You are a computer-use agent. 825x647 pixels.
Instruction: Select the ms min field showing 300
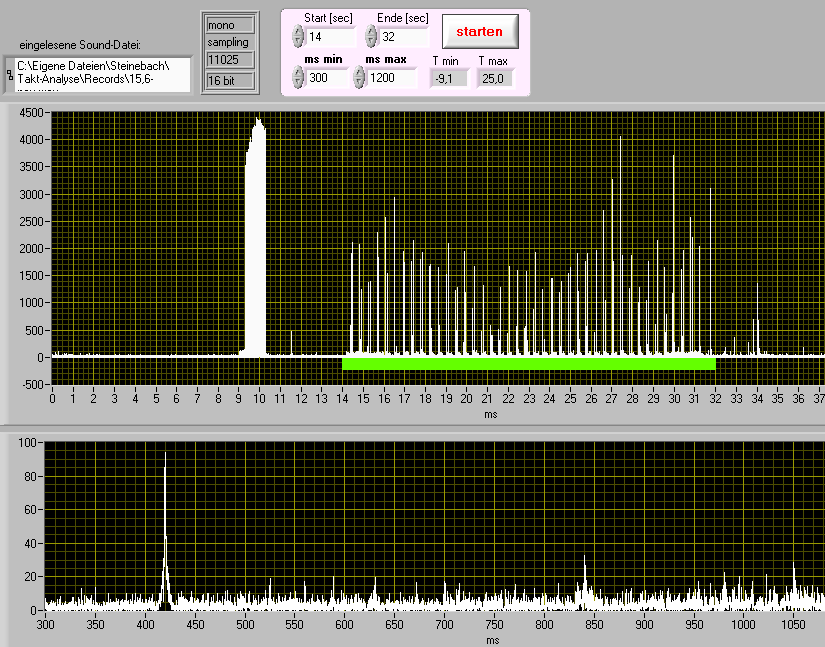(x=324, y=78)
